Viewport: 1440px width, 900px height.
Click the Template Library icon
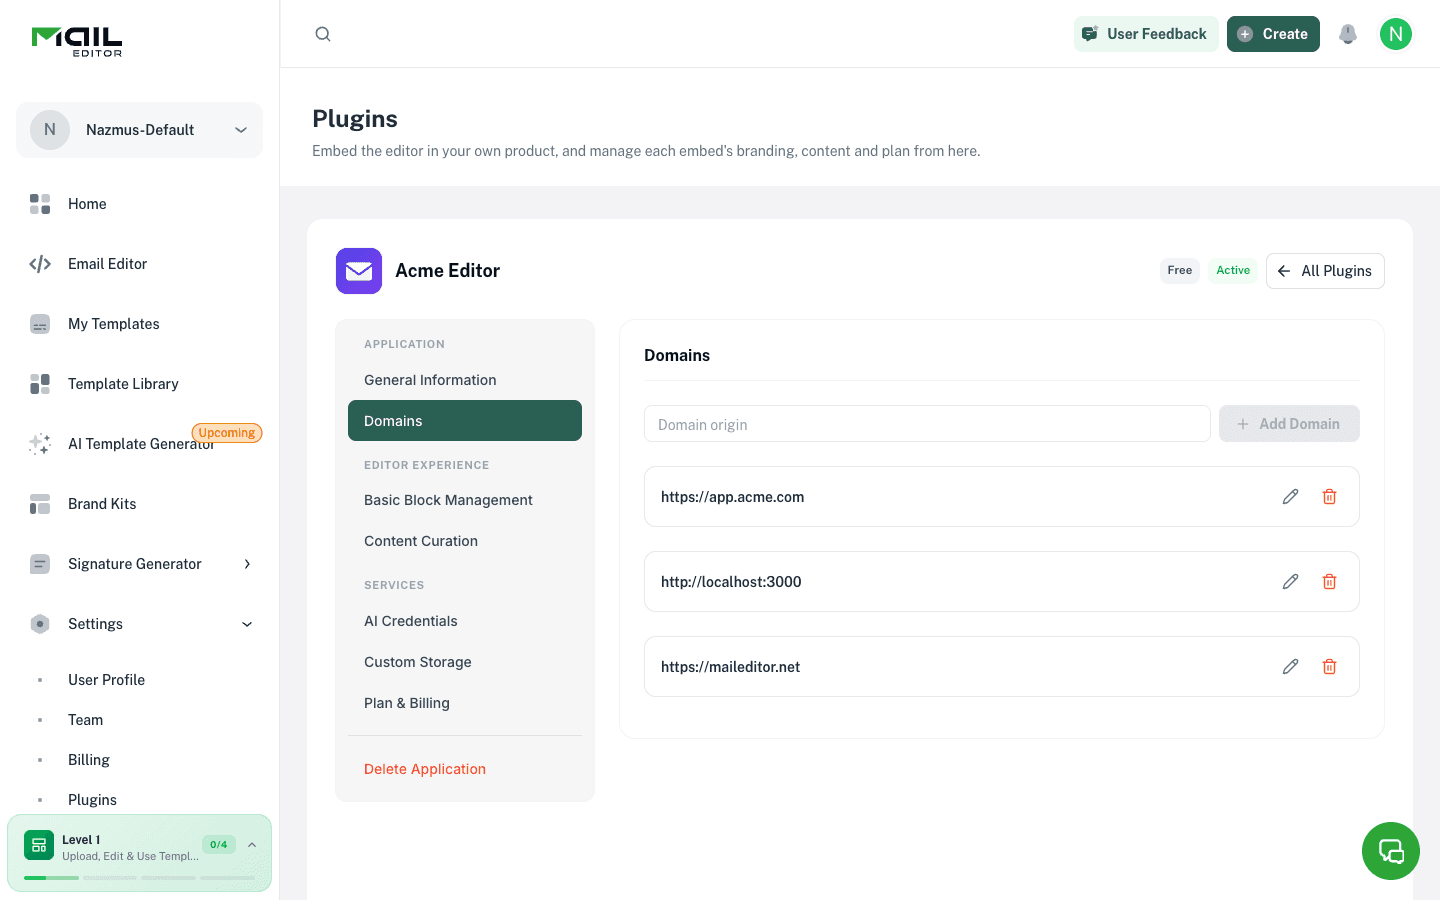(x=40, y=384)
